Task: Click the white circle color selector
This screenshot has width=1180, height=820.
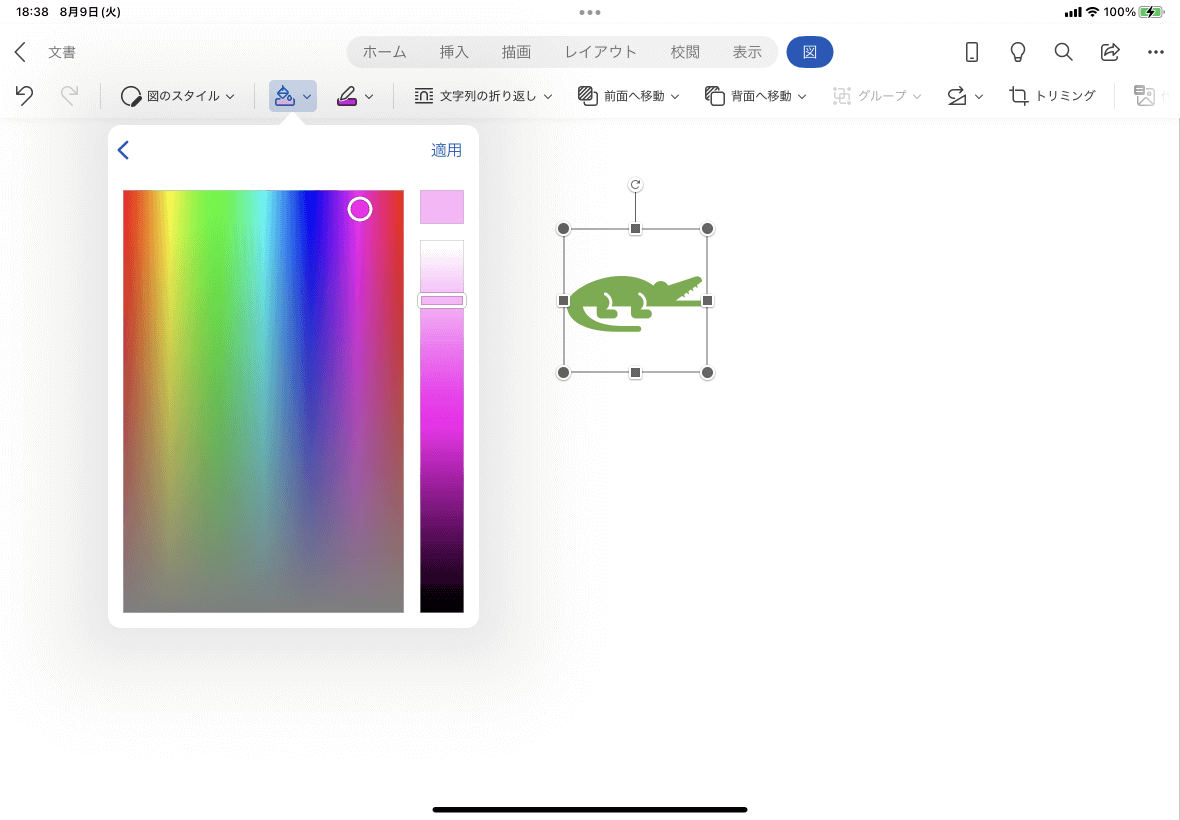Action: [360, 209]
